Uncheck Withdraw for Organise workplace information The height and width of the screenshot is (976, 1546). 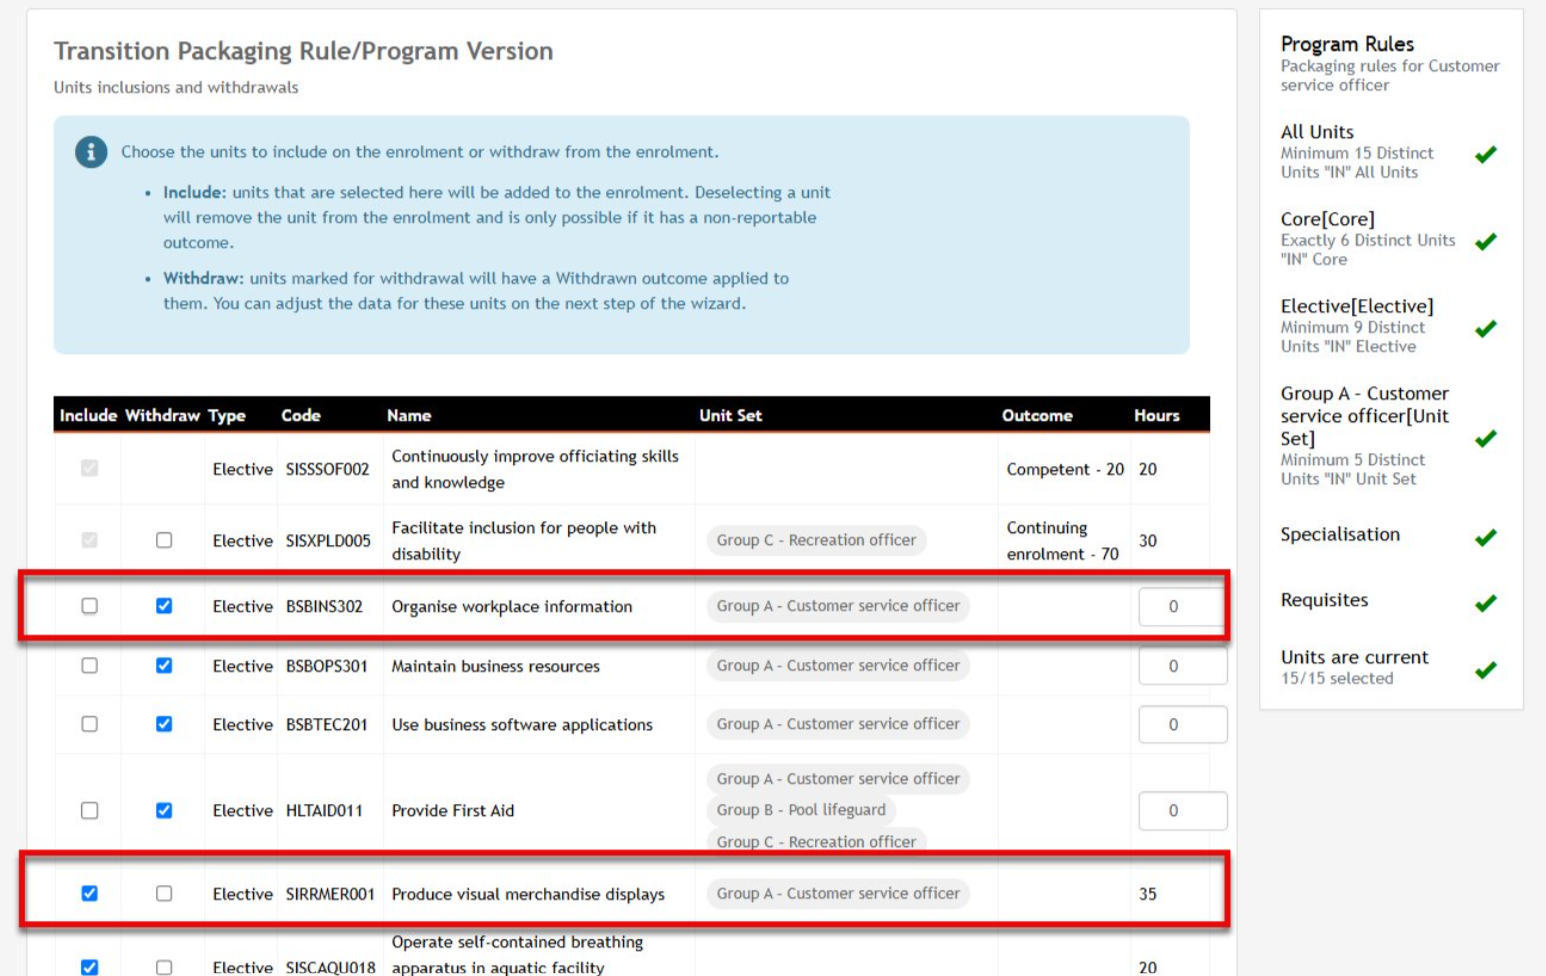(164, 606)
